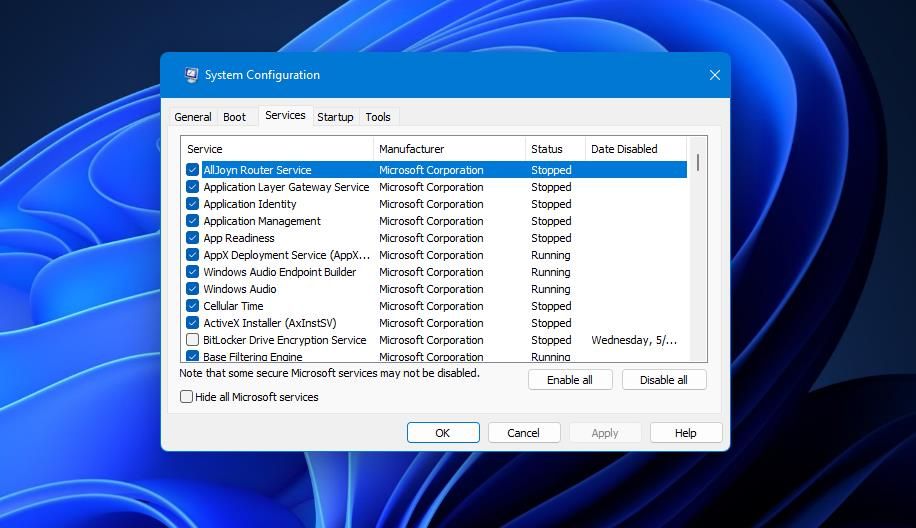The width and height of the screenshot is (916, 528).
Task: Select the AppX Deployment Service name
Action: pyautogui.click(x=286, y=255)
